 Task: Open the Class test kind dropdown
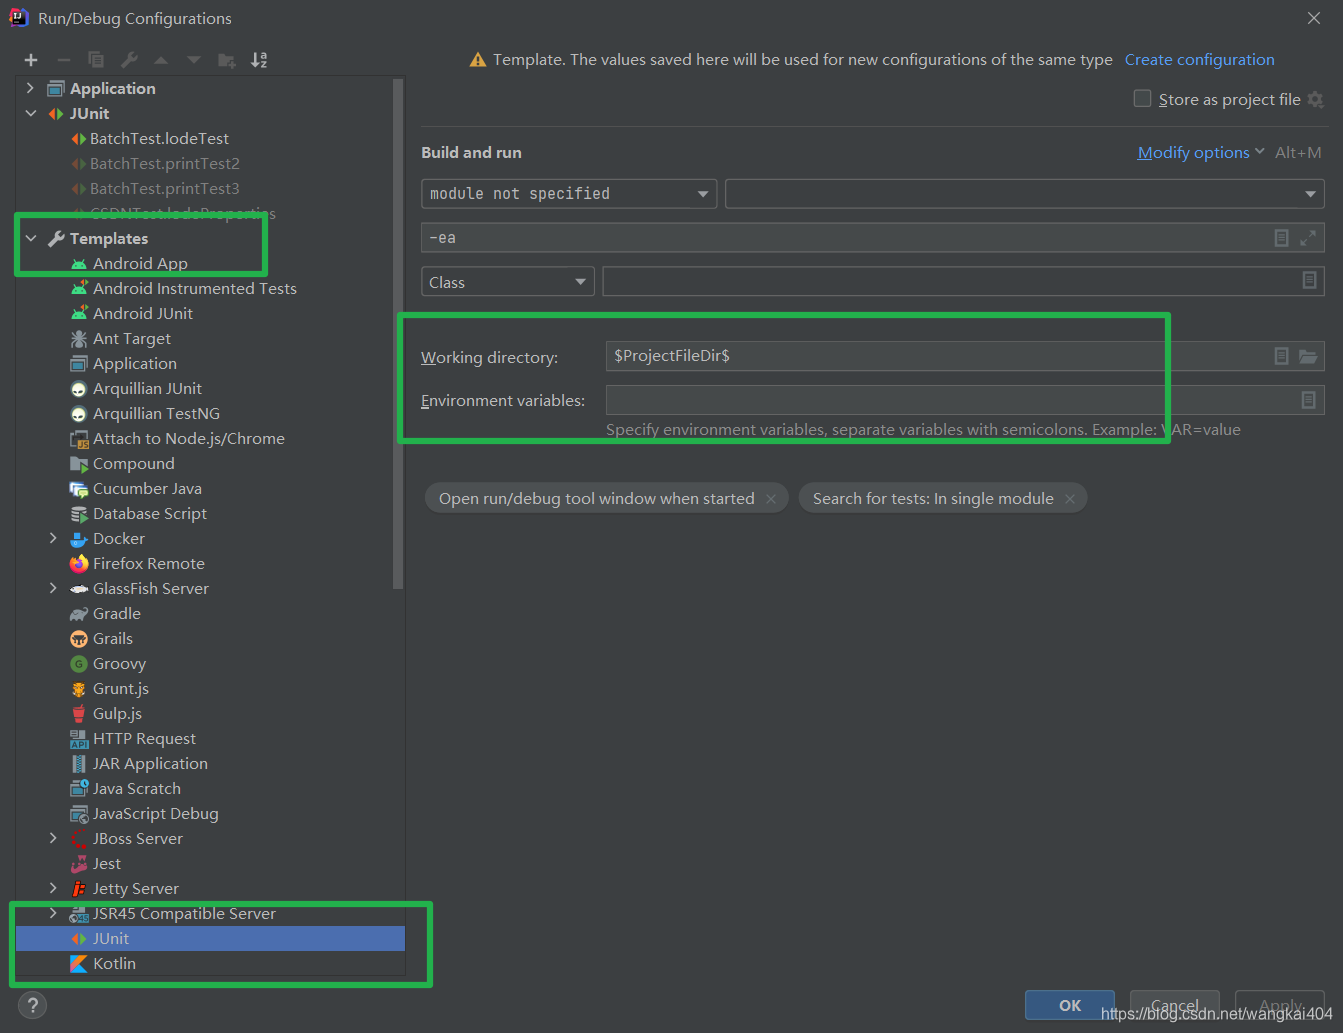(508, 282)
